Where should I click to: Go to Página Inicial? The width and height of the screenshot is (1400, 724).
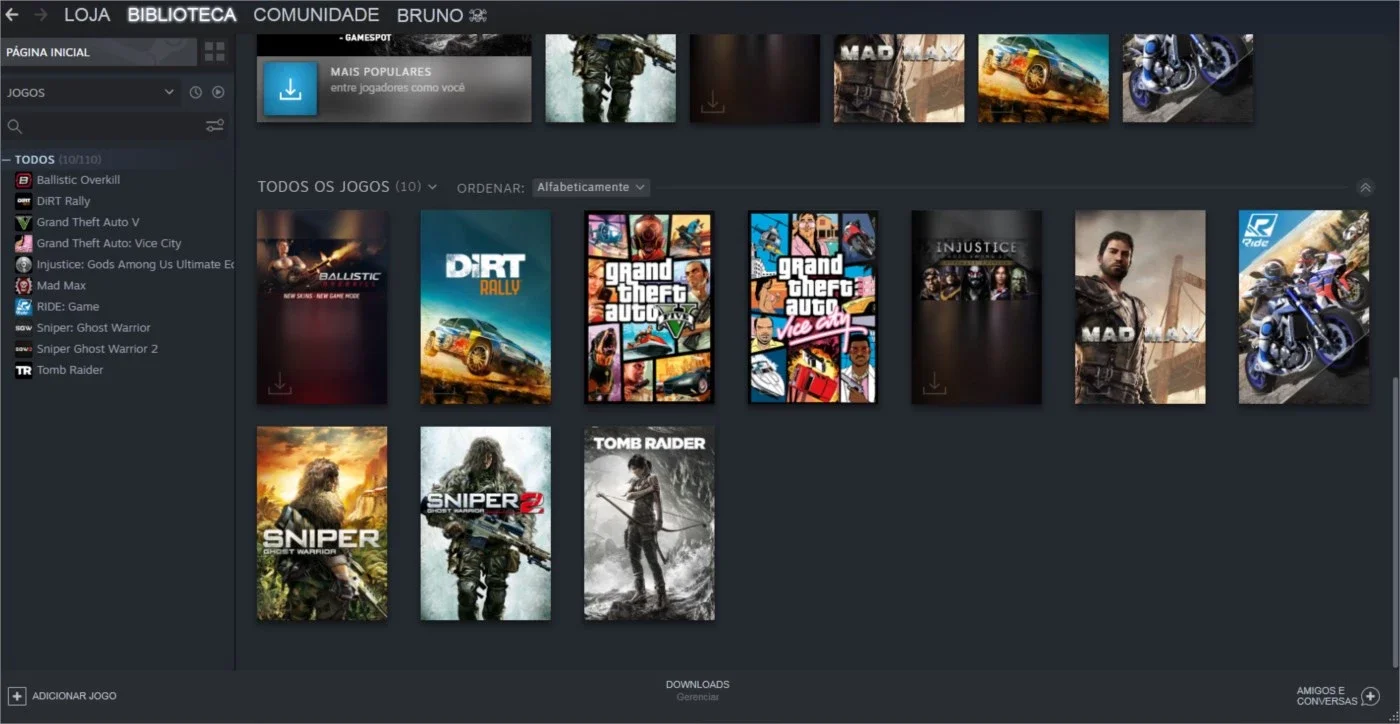click(98, 52)
